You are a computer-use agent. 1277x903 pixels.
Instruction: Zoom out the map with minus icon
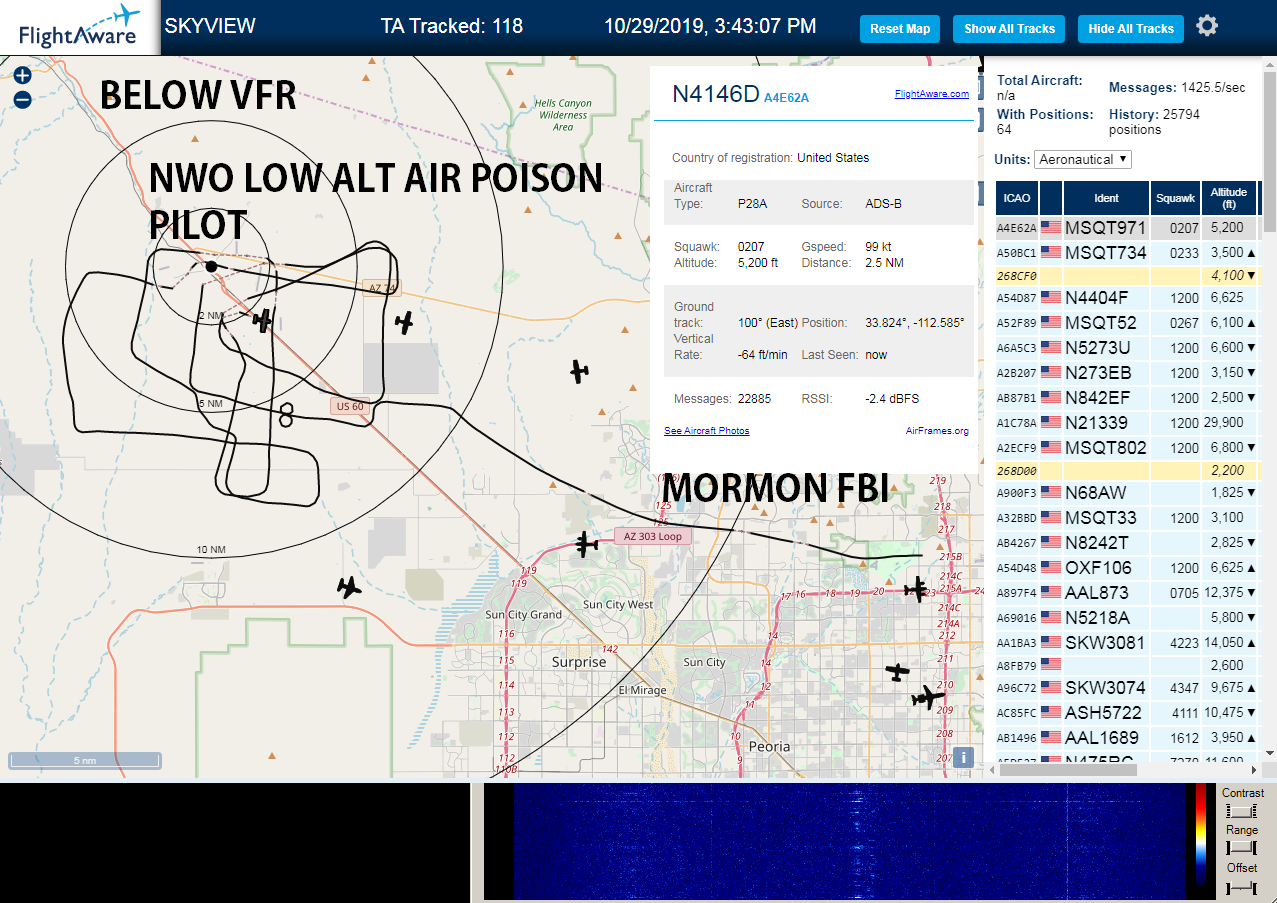[x=23, y=99]
